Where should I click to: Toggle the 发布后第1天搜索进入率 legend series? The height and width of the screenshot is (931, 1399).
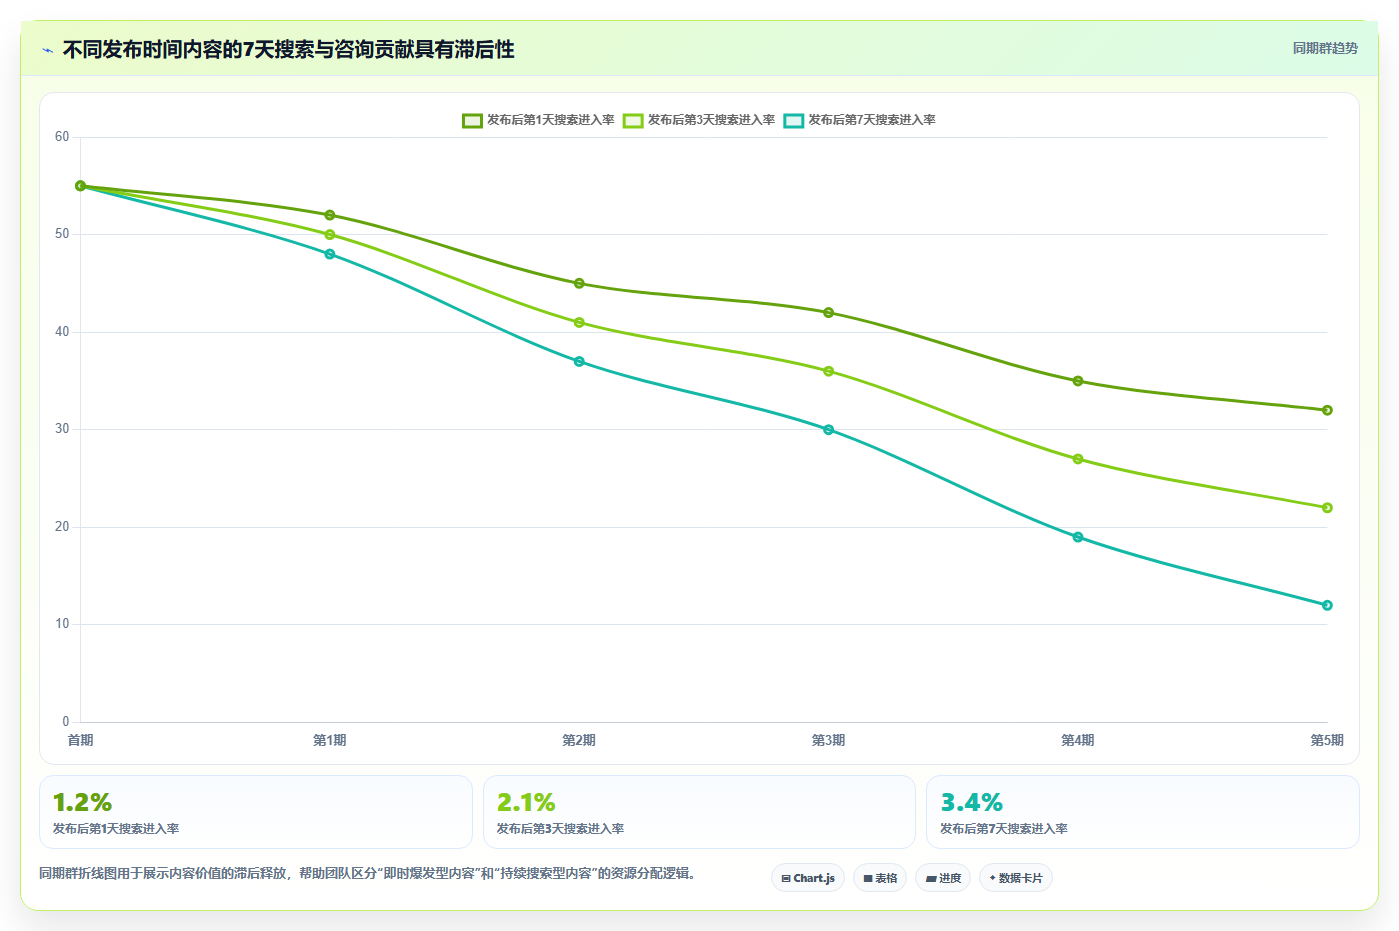pyautogui.click(x=538, y=120)
